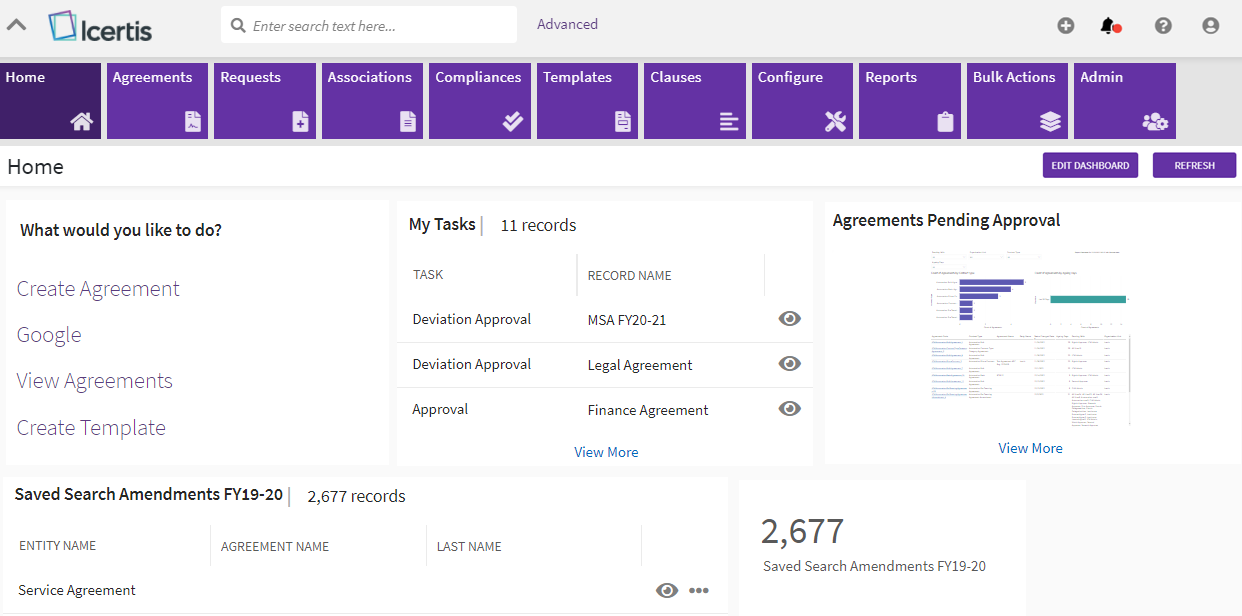Click the Create Agreement link

click(x=98, y=289)
